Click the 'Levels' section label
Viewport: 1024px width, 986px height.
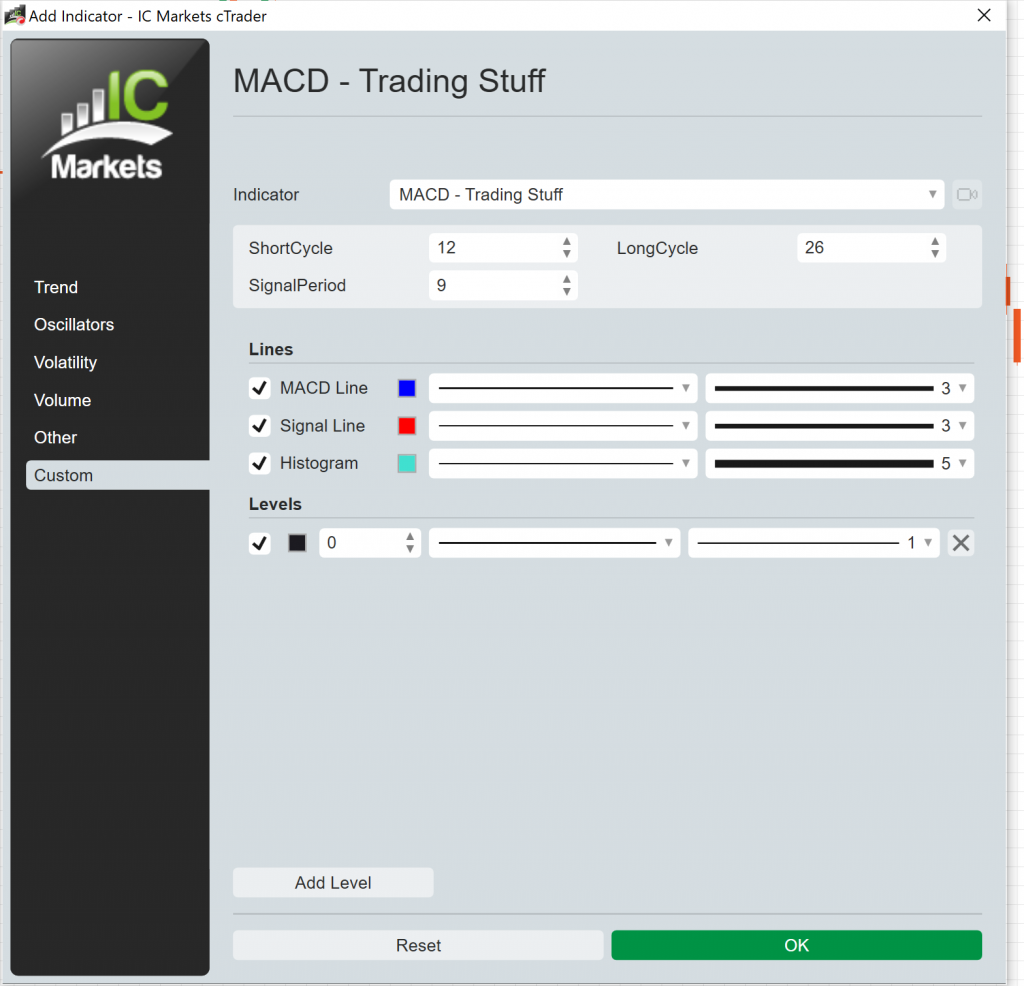coord(275,504)
